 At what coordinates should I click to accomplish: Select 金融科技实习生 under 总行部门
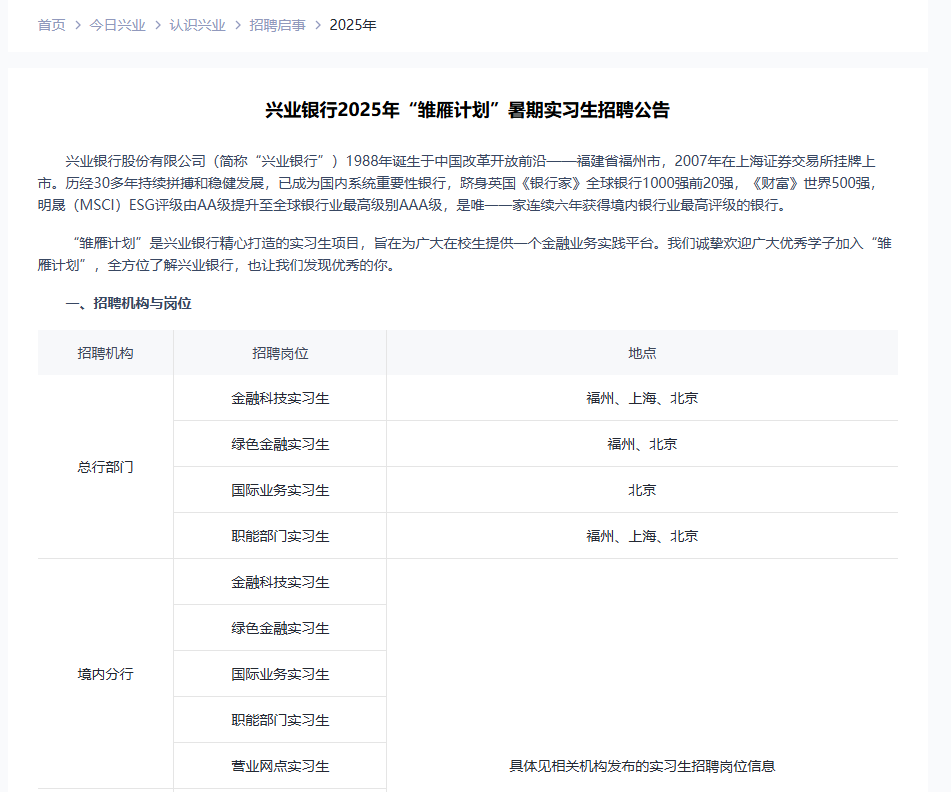(280, 398)
